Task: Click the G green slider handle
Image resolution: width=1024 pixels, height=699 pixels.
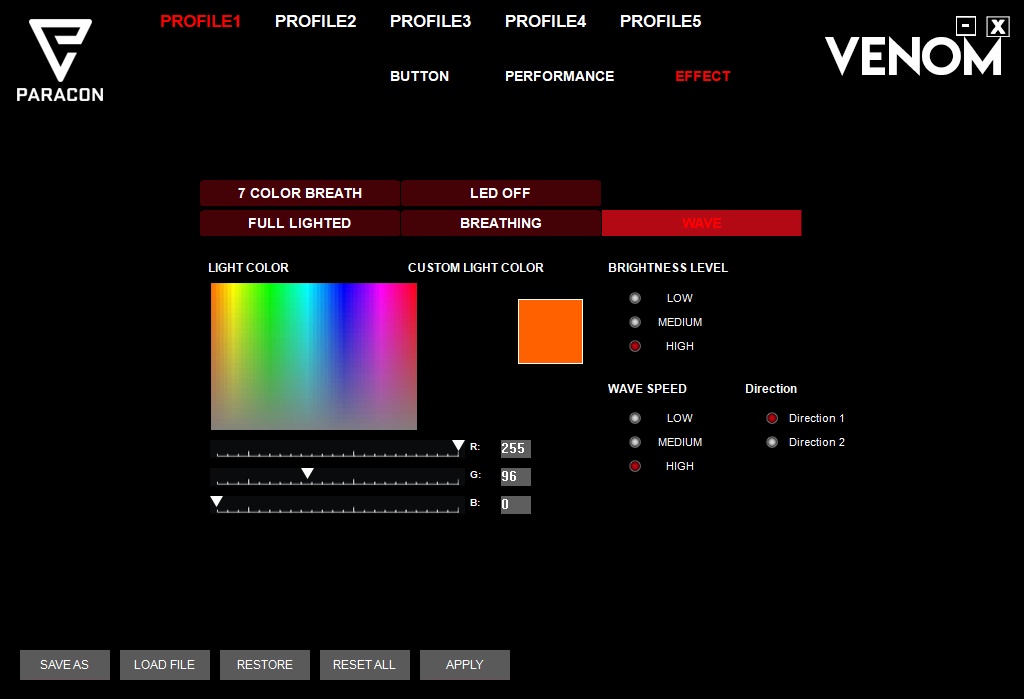Action: [x=307, y=473]
